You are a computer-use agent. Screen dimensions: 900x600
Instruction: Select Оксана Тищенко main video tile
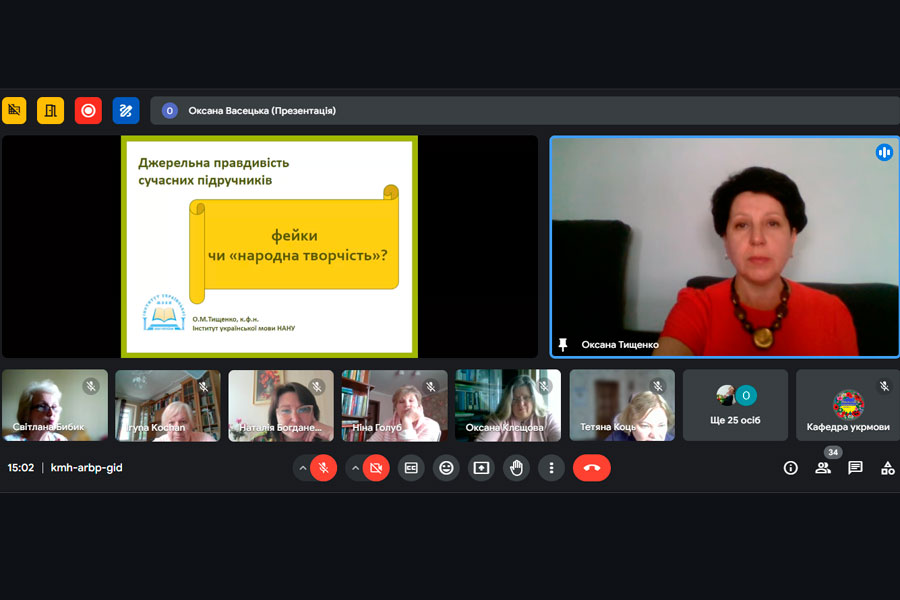tap(724, 247)
